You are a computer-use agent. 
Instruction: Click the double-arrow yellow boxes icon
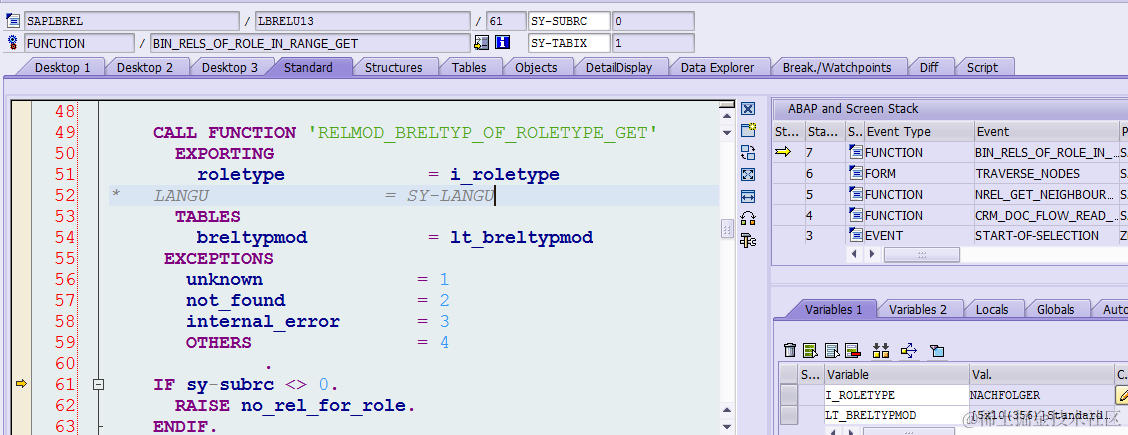pos(881,350)
